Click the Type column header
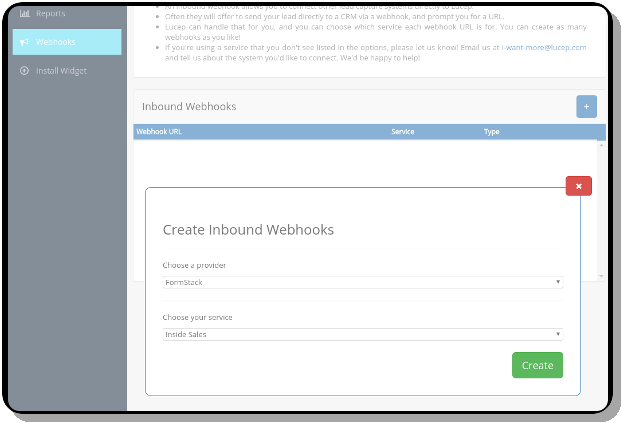This screenshot has height=423, width=622. pyautogui.click(x=491, y=132)
